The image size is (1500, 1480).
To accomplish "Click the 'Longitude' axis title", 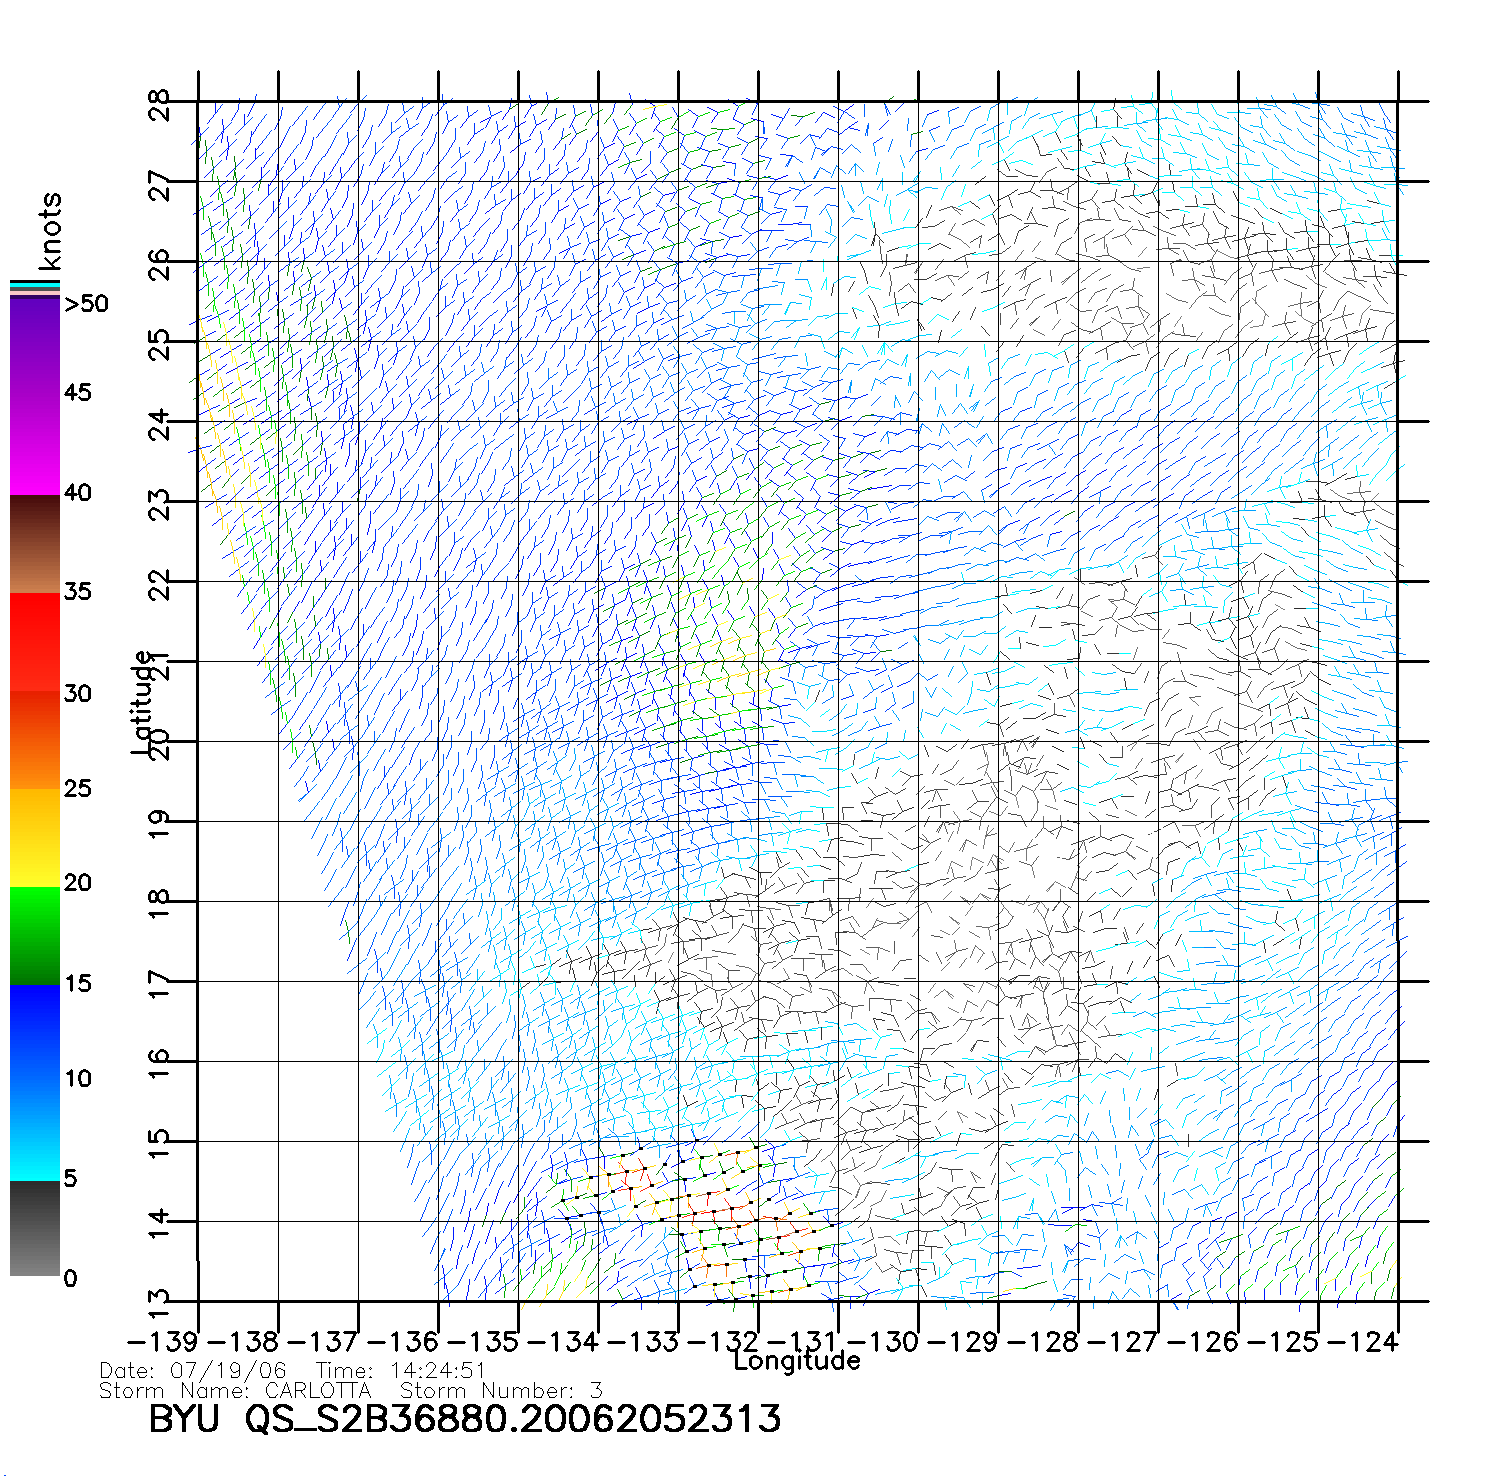I will (x=796, y=1361).
